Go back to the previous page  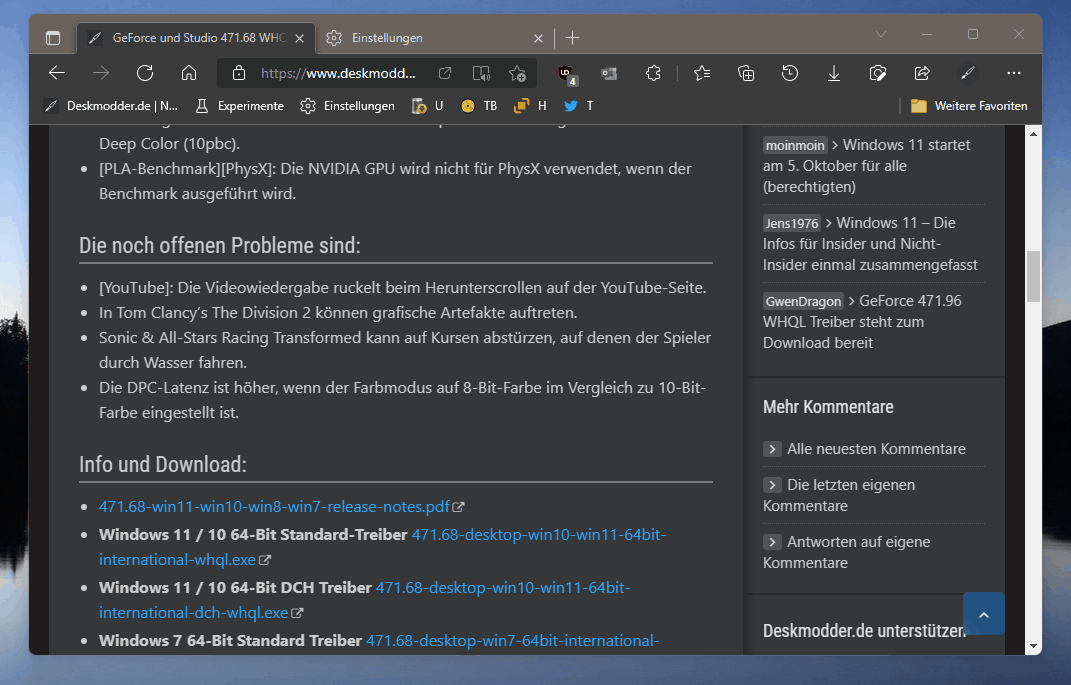click(57, 73)
